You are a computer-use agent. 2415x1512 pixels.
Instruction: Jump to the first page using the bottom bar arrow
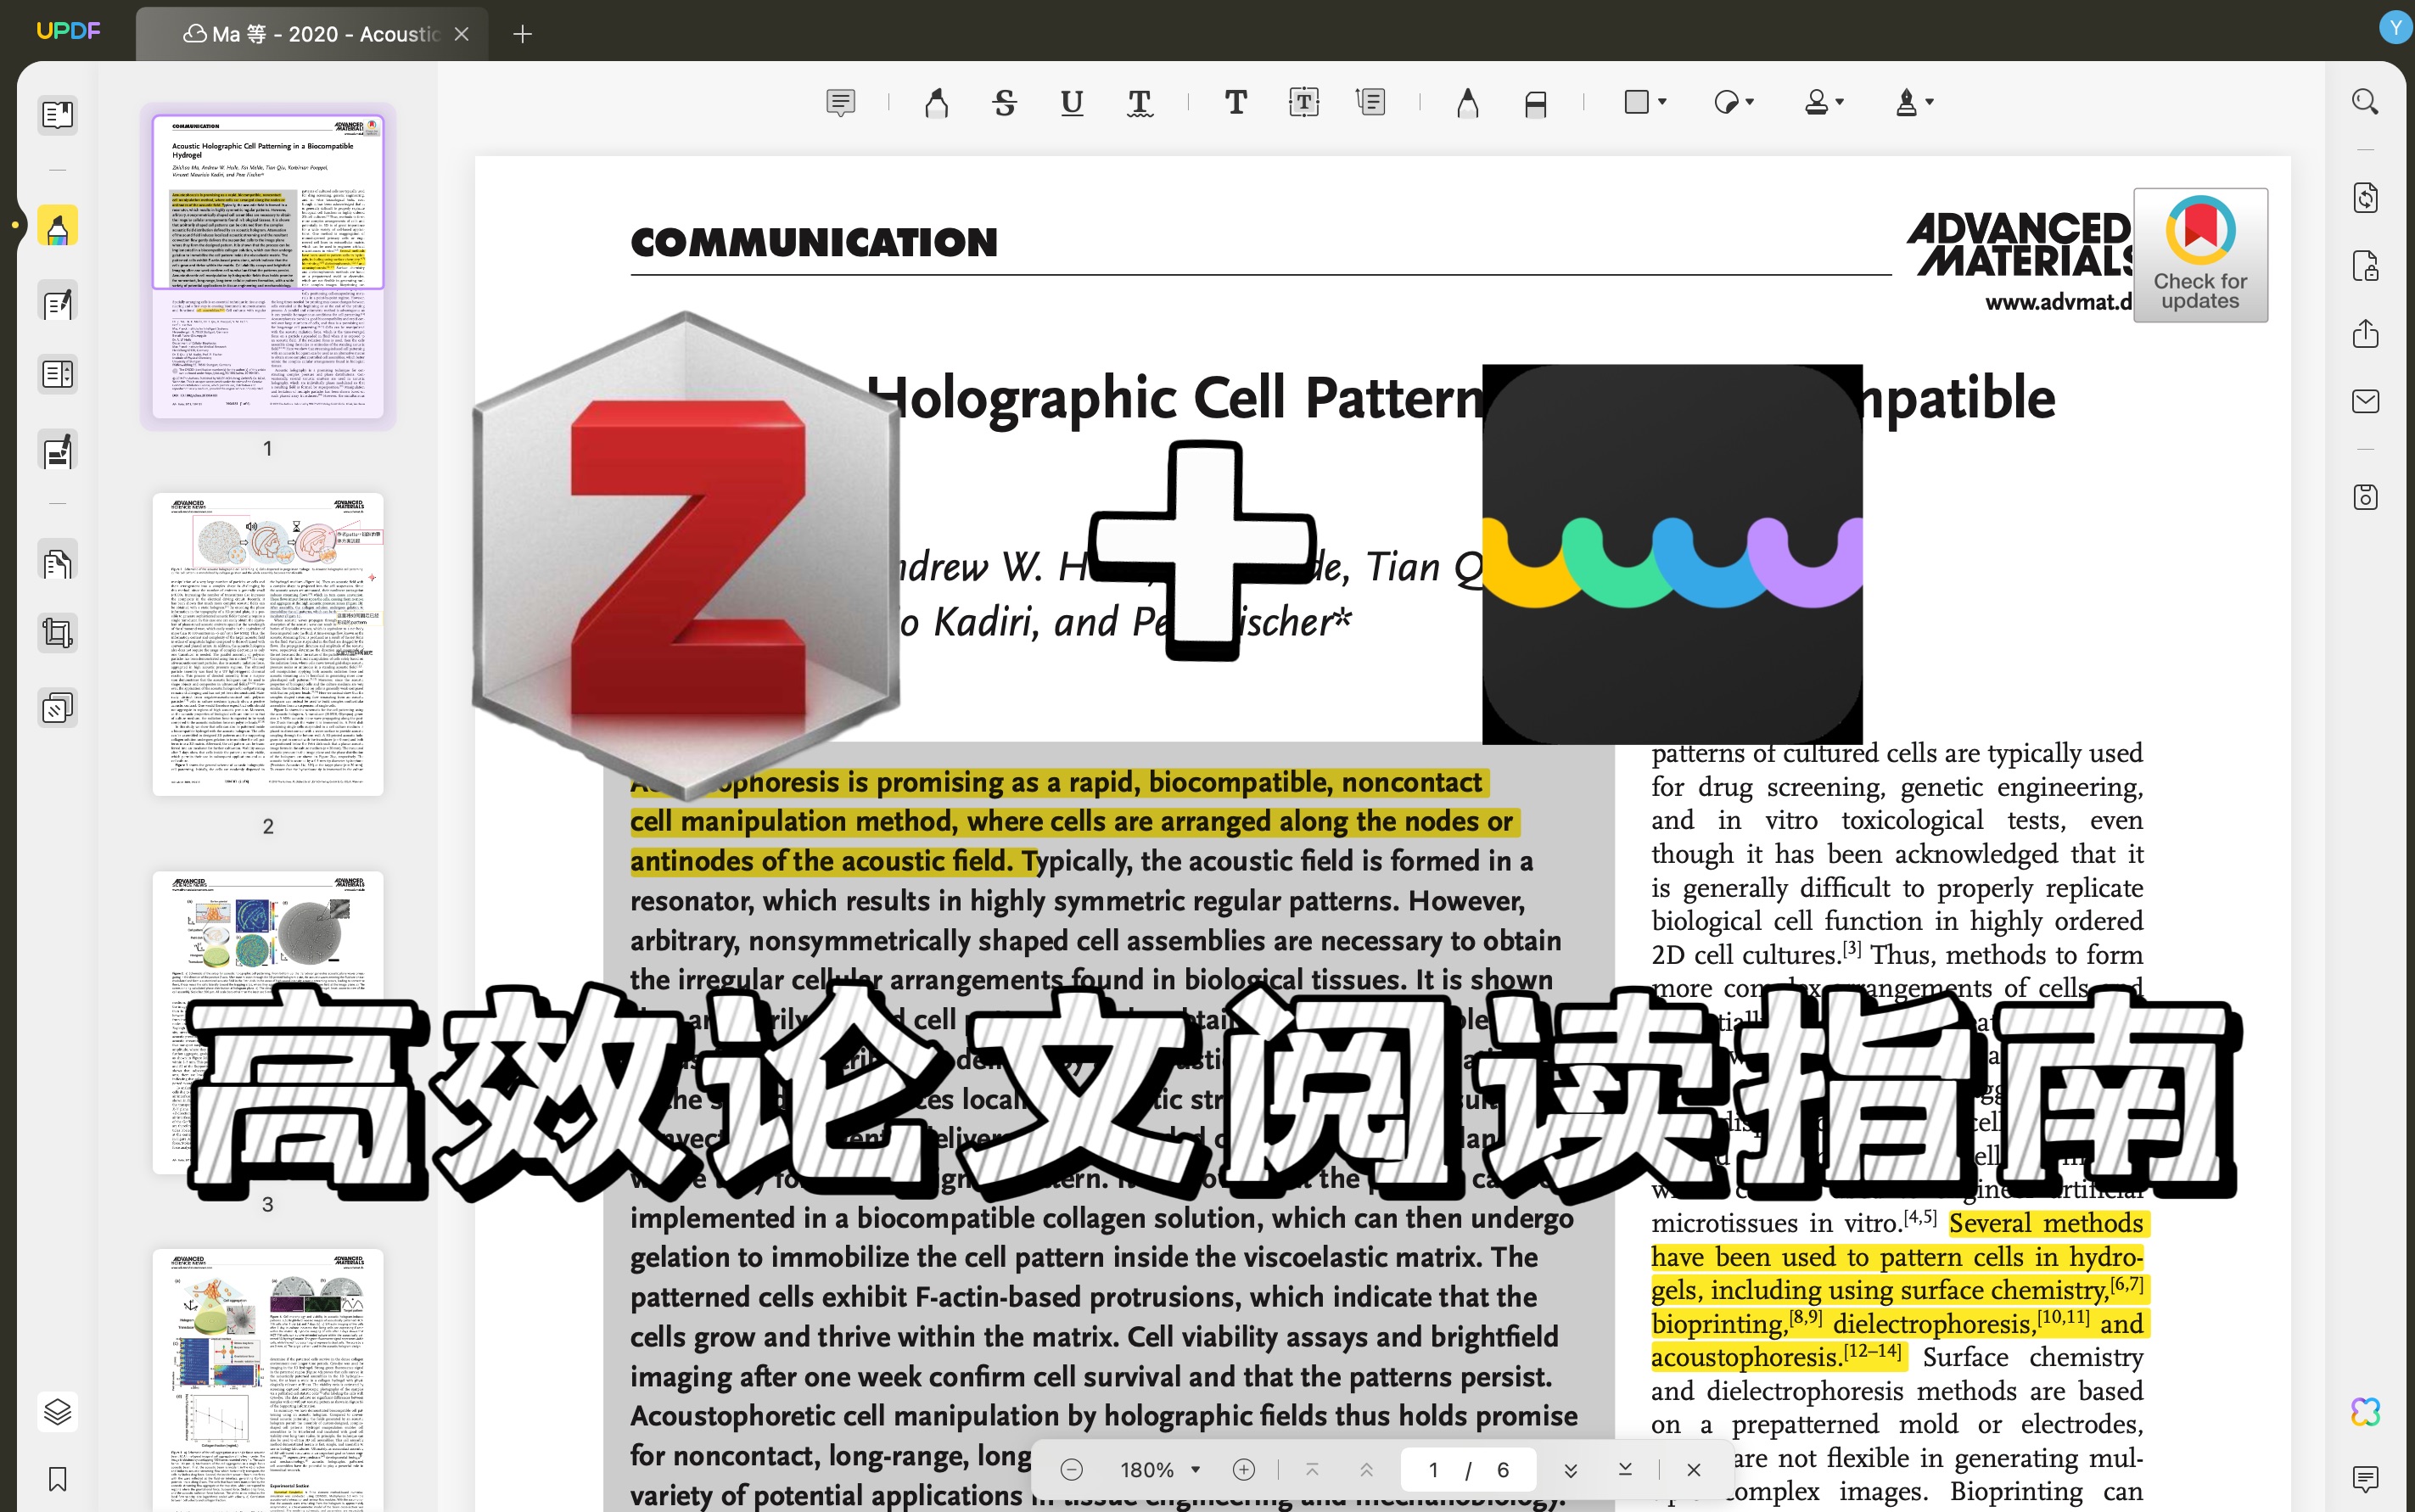[1312, 1469]
